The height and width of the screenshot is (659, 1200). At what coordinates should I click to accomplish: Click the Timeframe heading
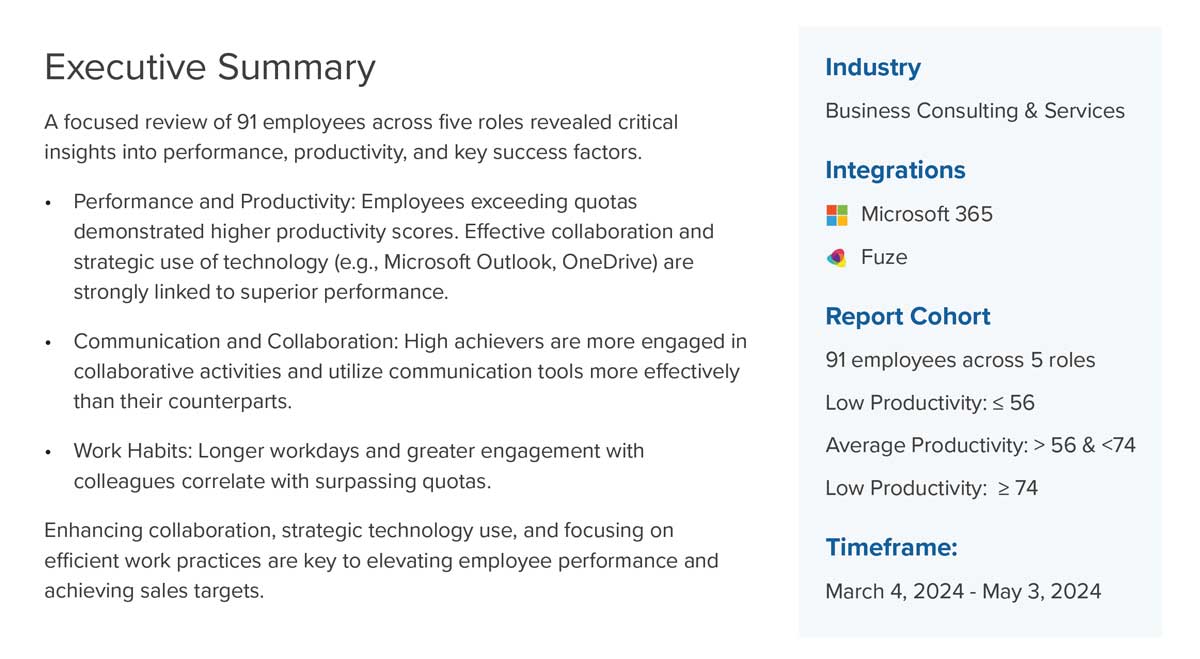[891, 548]
